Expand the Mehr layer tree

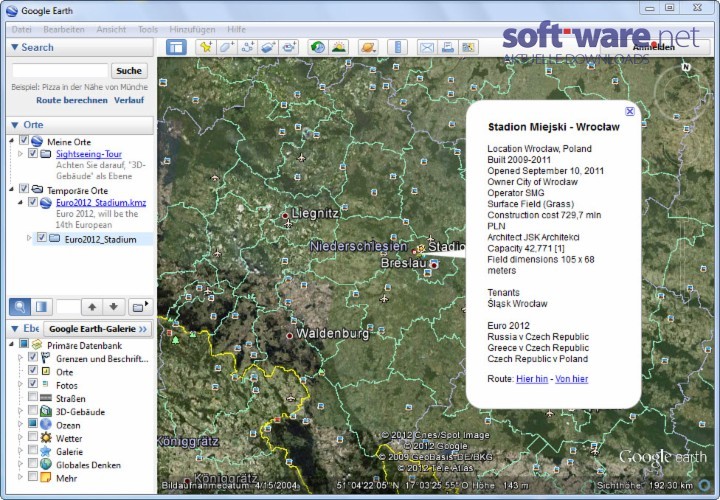[20, 477]
